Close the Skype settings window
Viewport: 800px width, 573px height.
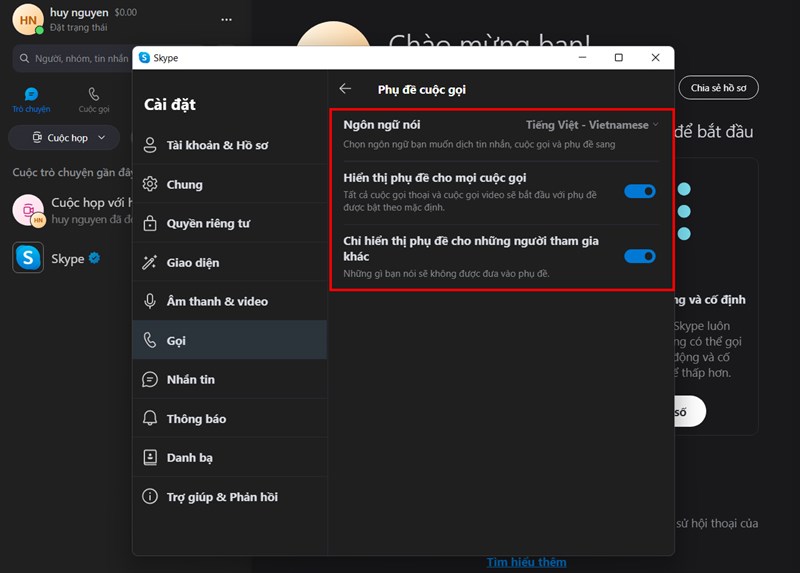(656, 58)
